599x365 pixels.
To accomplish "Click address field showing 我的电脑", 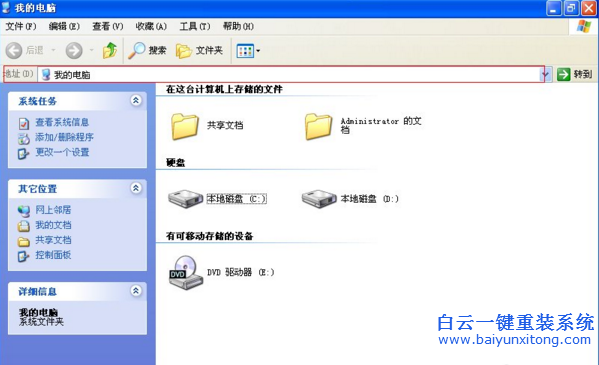I will (290, 74).
